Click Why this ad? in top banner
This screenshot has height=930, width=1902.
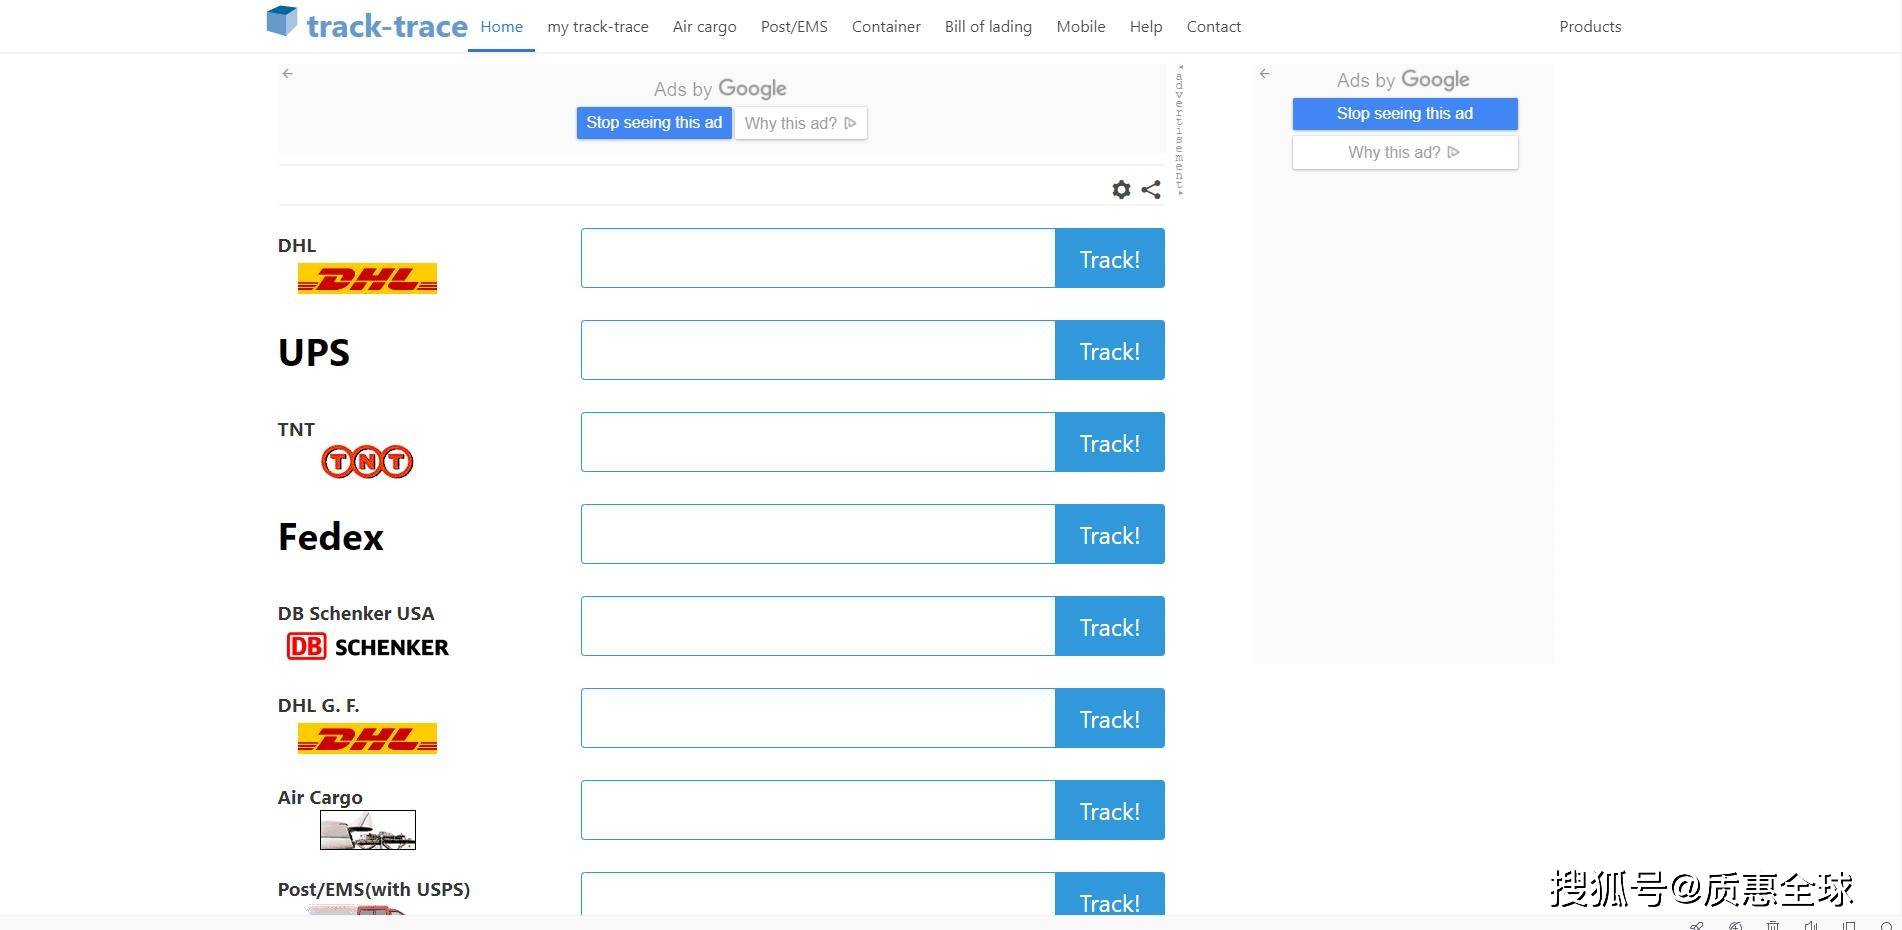800,123
